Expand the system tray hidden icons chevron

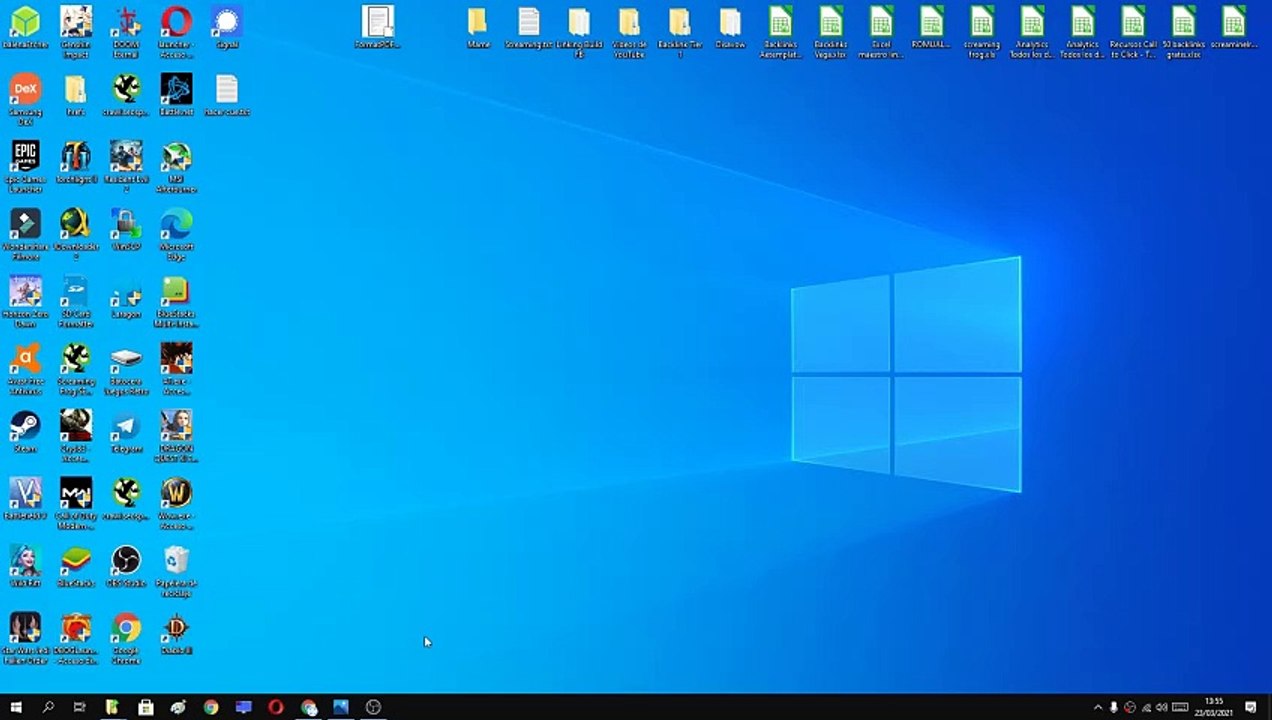(1098, 707)
